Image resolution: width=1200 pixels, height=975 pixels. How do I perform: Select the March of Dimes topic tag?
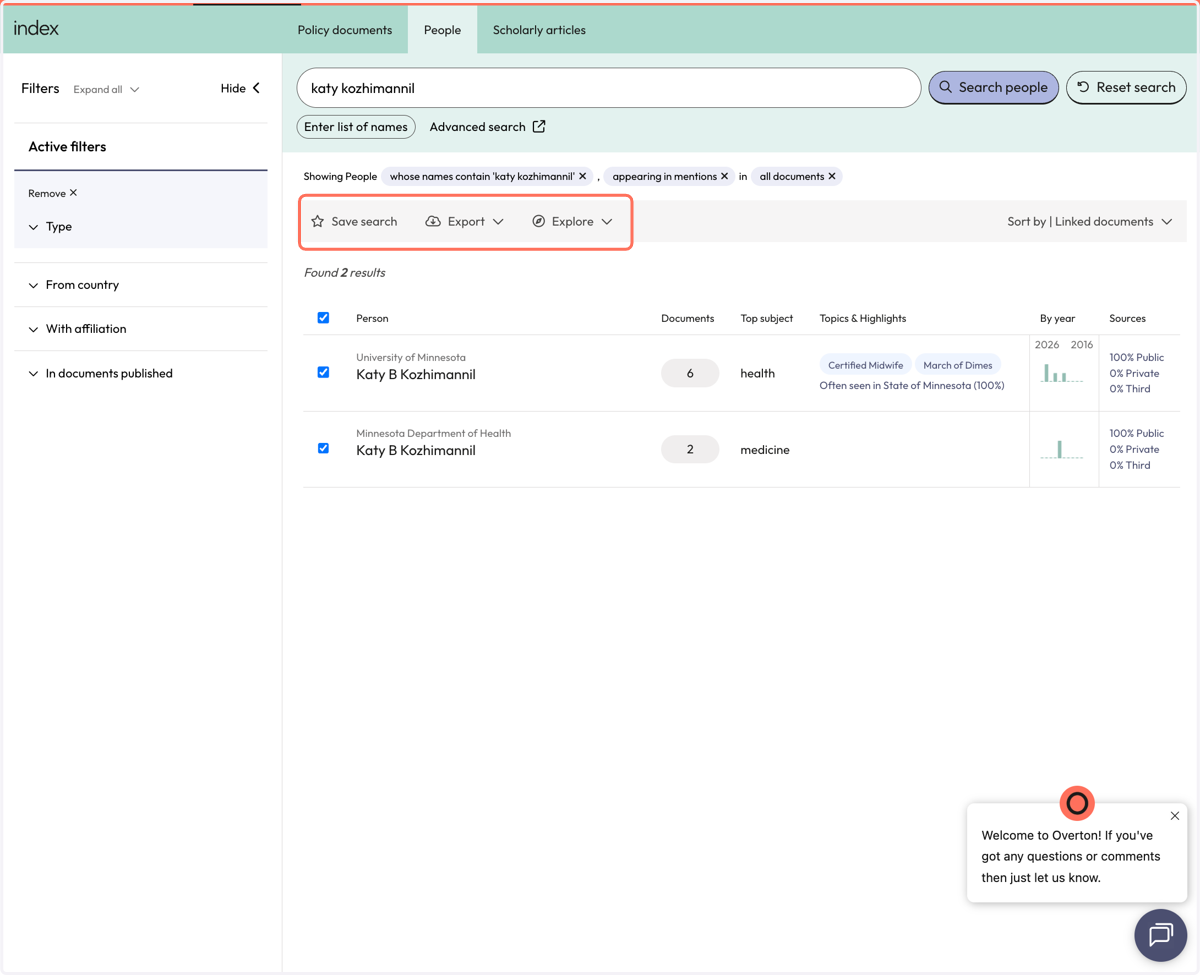tap(958, 365)
